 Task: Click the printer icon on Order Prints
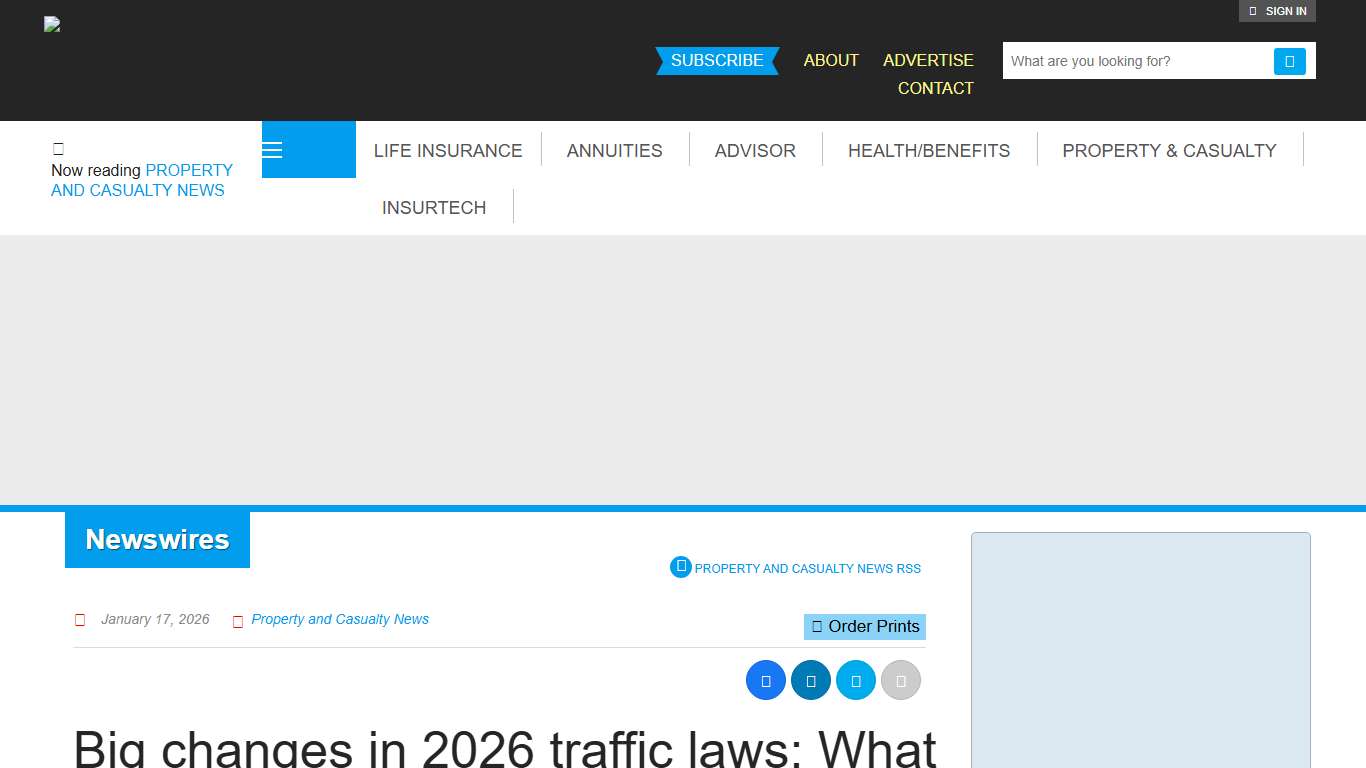pos(816,626)
